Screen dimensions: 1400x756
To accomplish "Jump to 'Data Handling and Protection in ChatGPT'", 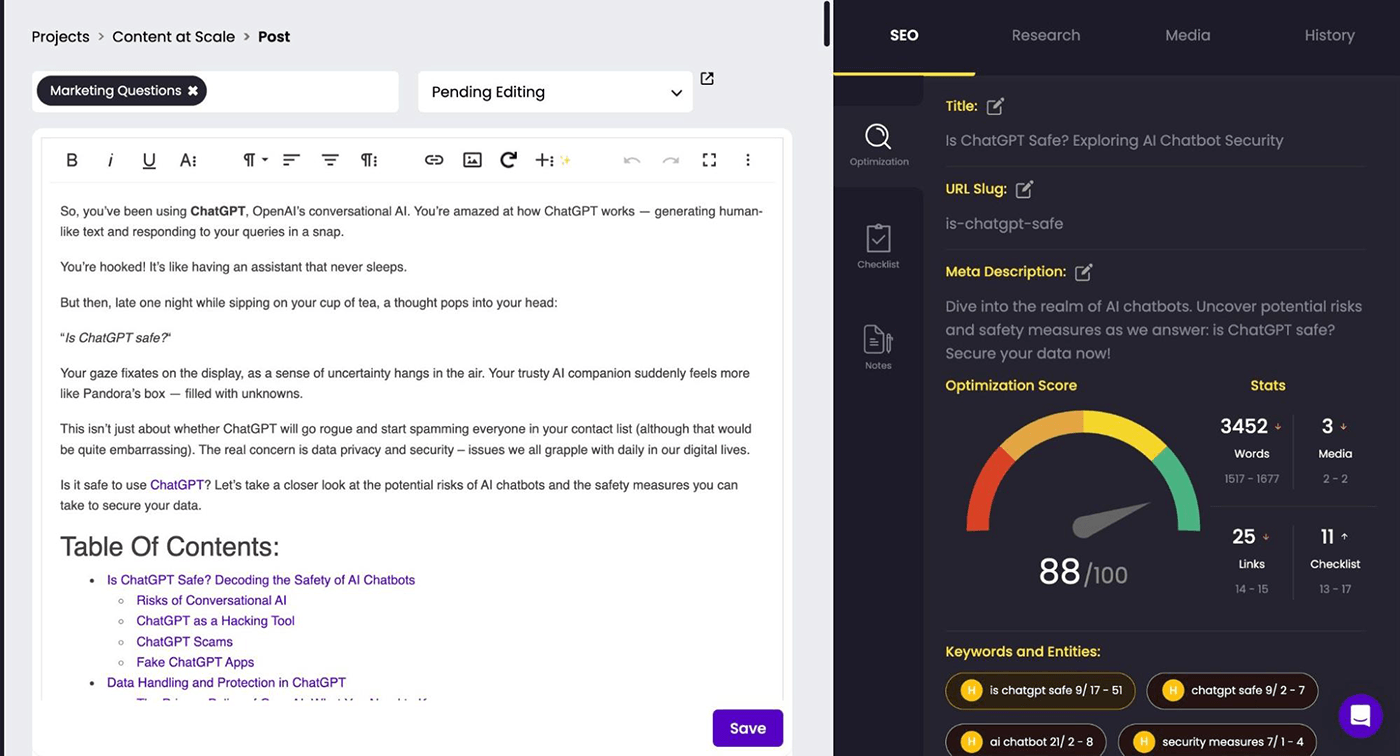I will pos(227,683).
